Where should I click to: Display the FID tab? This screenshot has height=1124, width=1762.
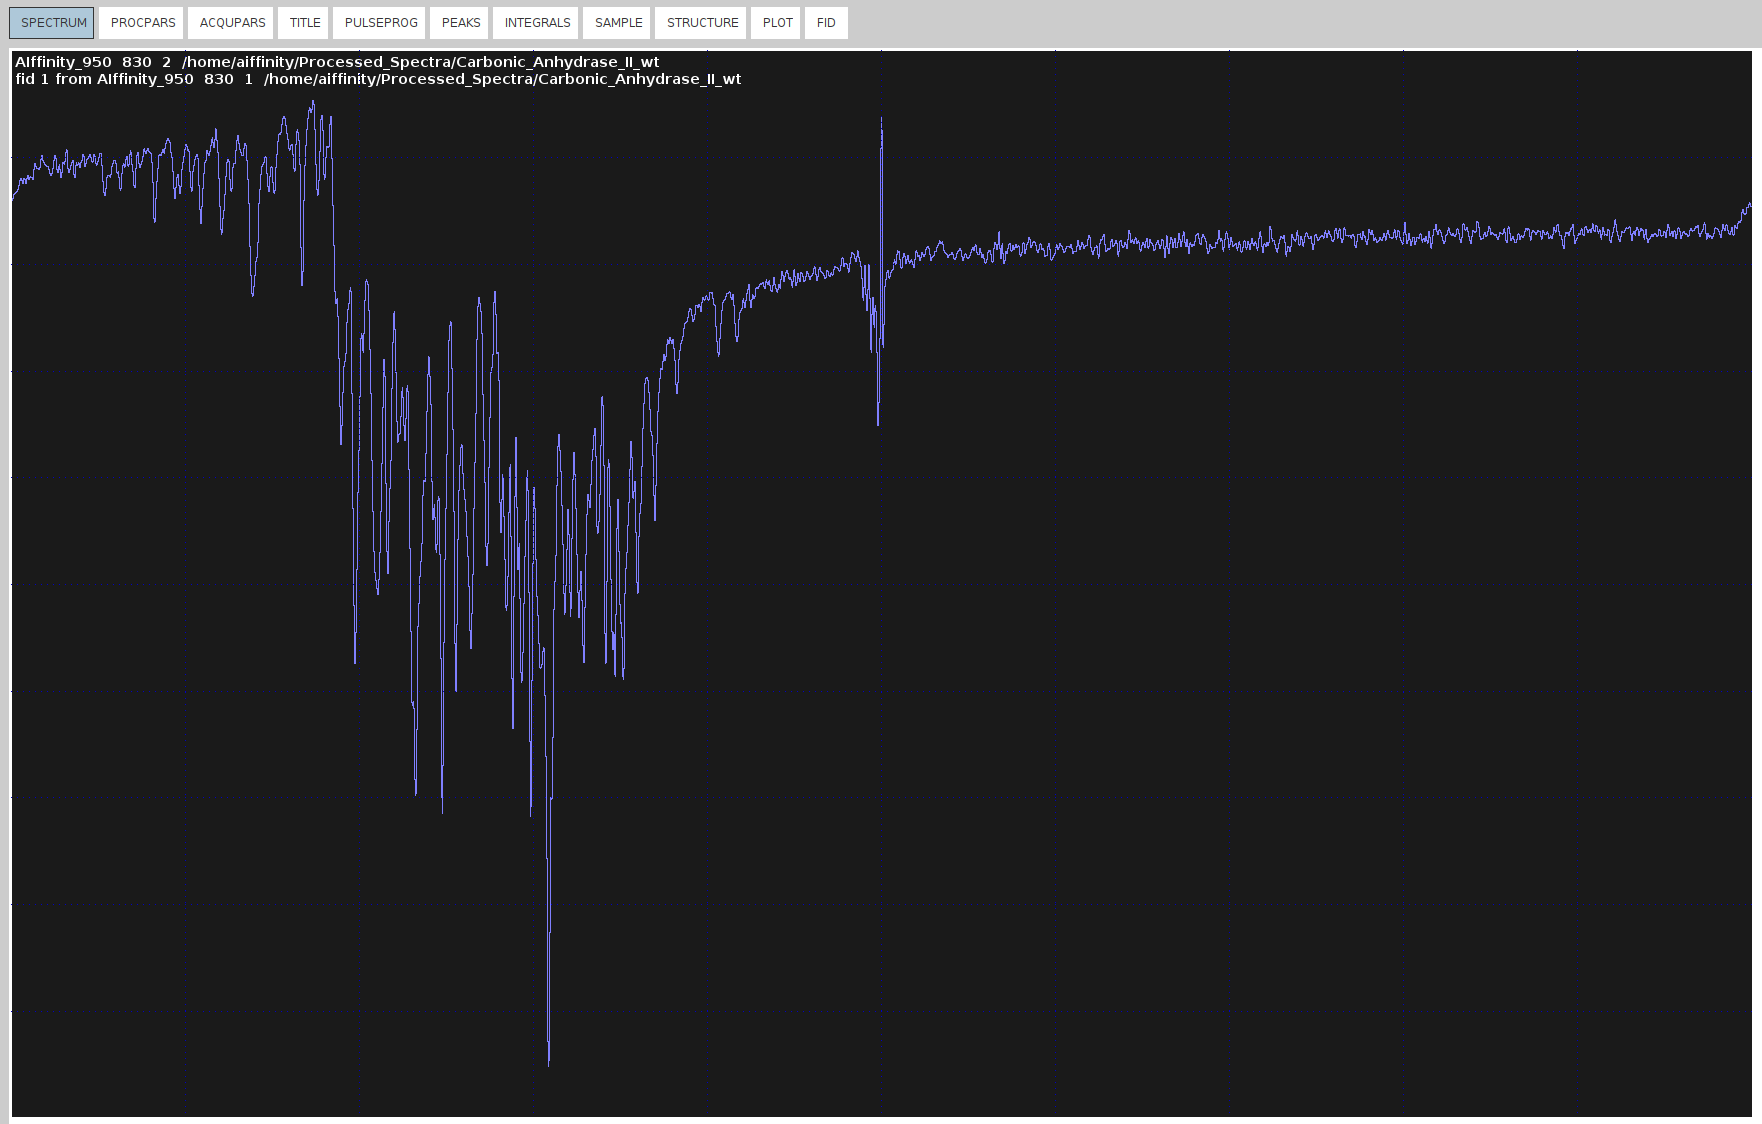(826, 23)
